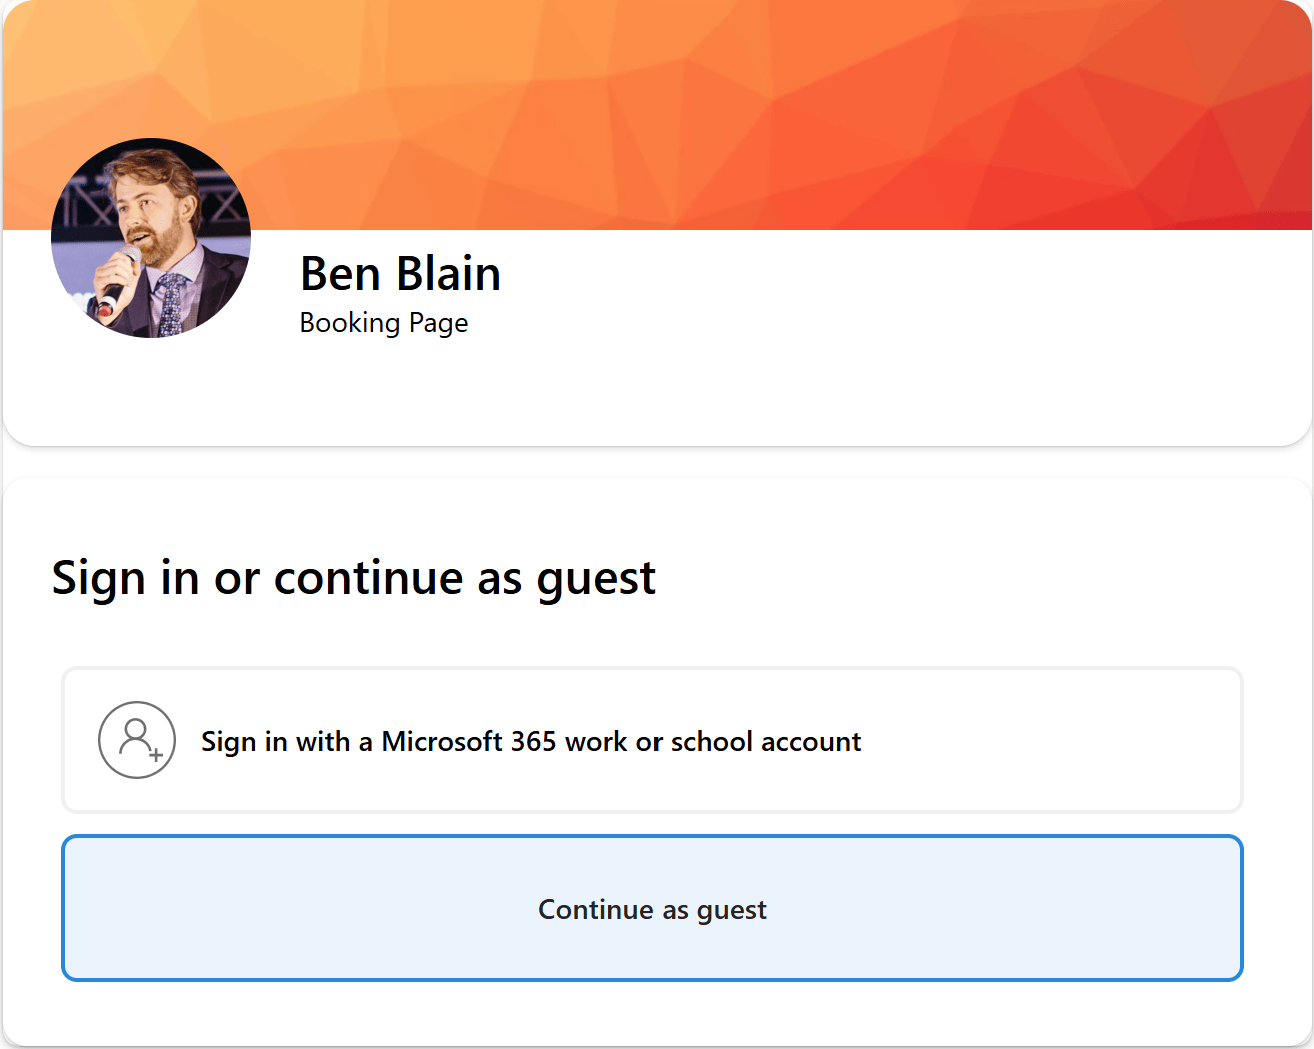Open Ben Blain's avatar picture
1314x1049 pixels.
tap(151, 238)
